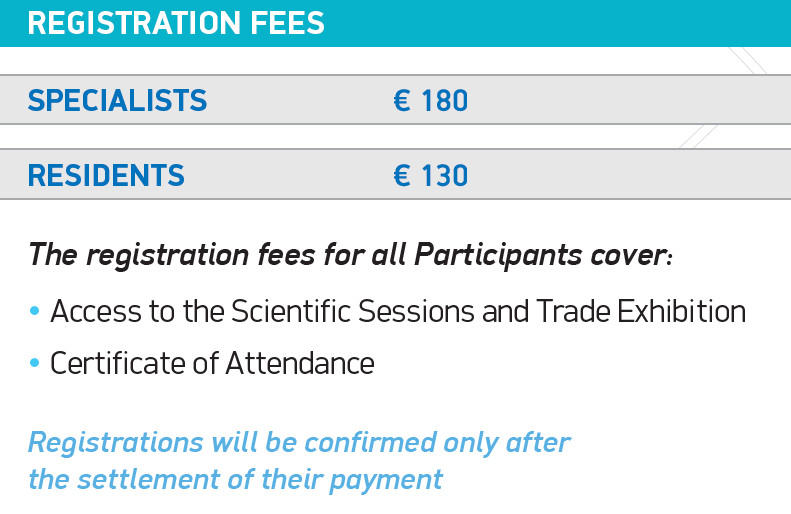Click the bullet before Access to Scientific Sessions
This screenshot has width=791, height=514.
pos(34,311)
